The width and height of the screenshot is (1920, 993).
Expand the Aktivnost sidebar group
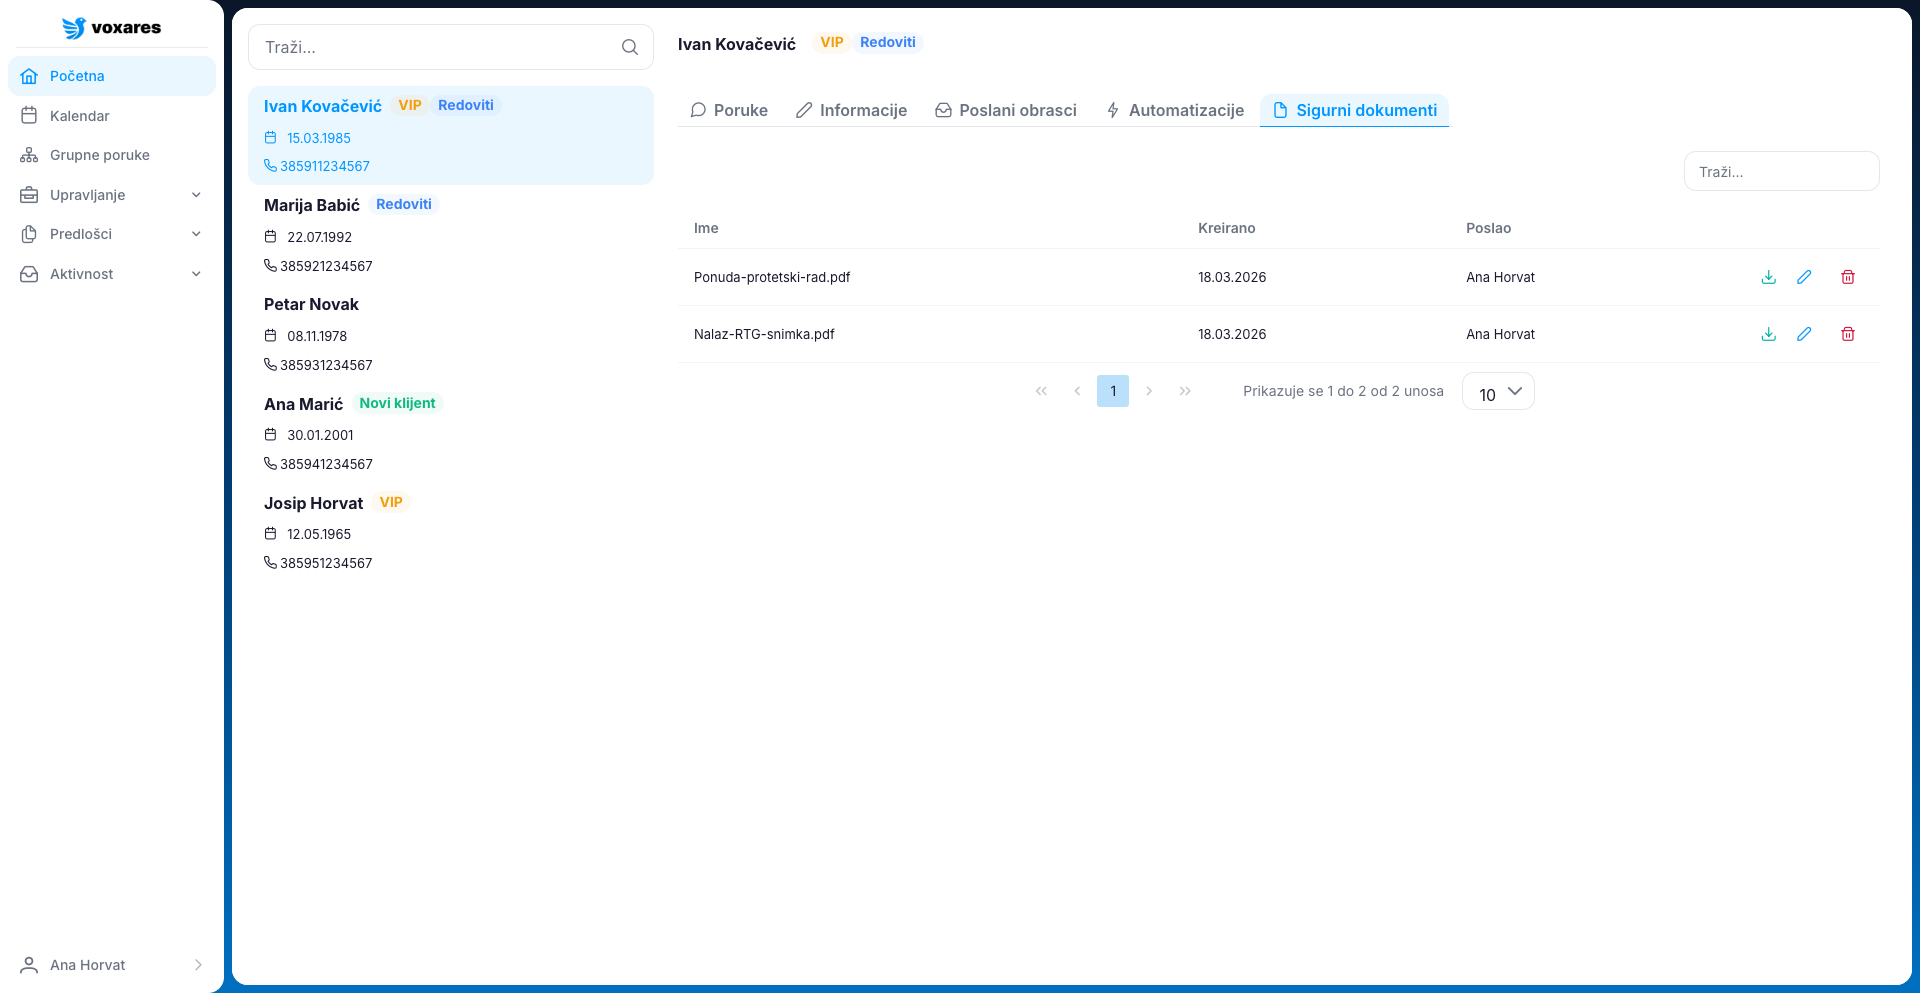point(111,274)
